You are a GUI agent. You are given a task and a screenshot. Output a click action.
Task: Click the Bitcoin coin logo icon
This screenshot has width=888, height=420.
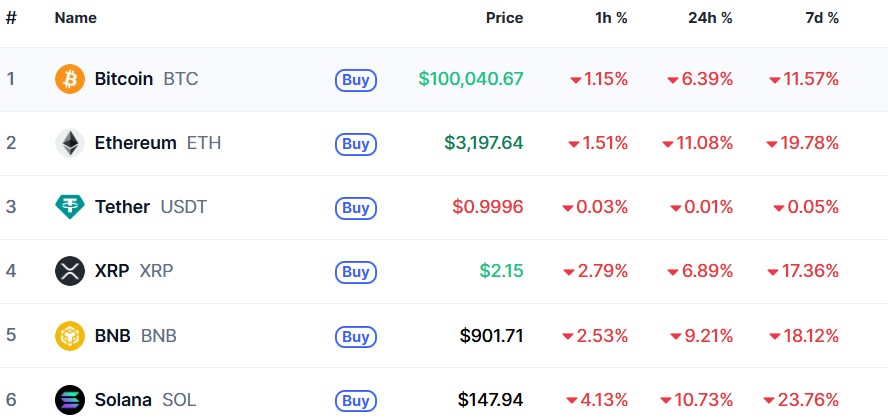70,79
